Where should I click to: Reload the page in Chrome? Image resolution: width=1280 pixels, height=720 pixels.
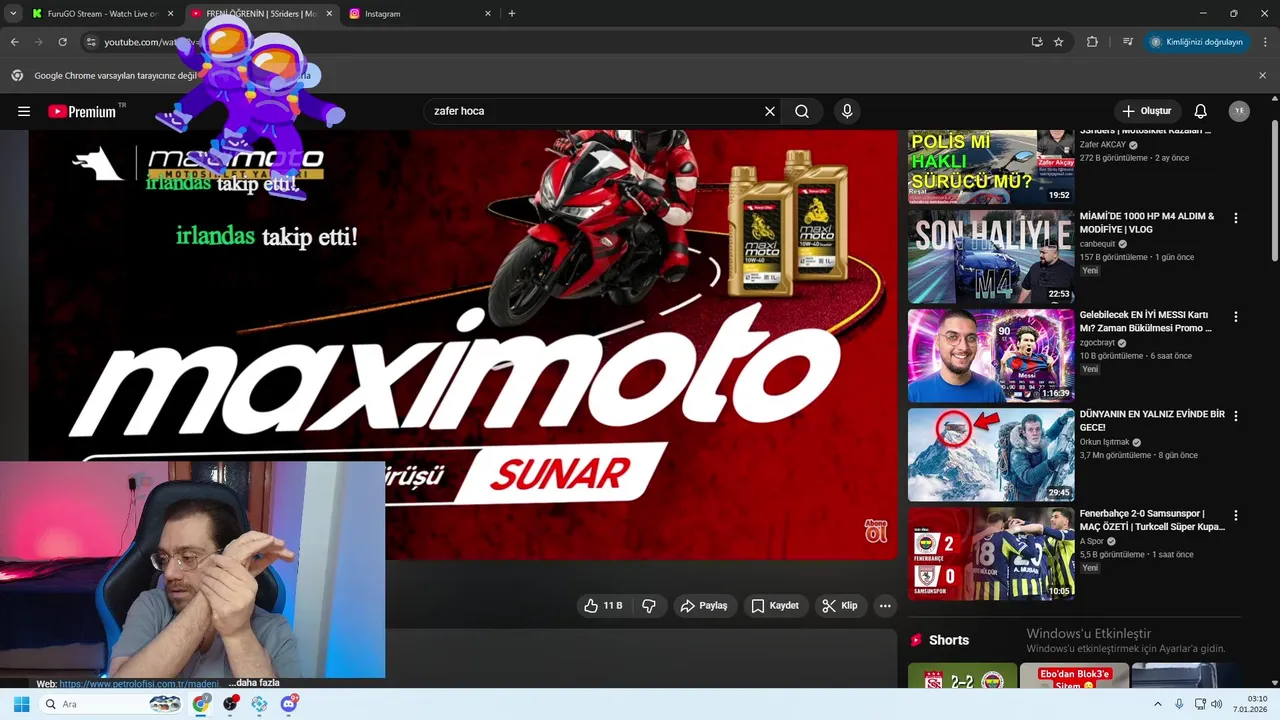pos(62,42)
